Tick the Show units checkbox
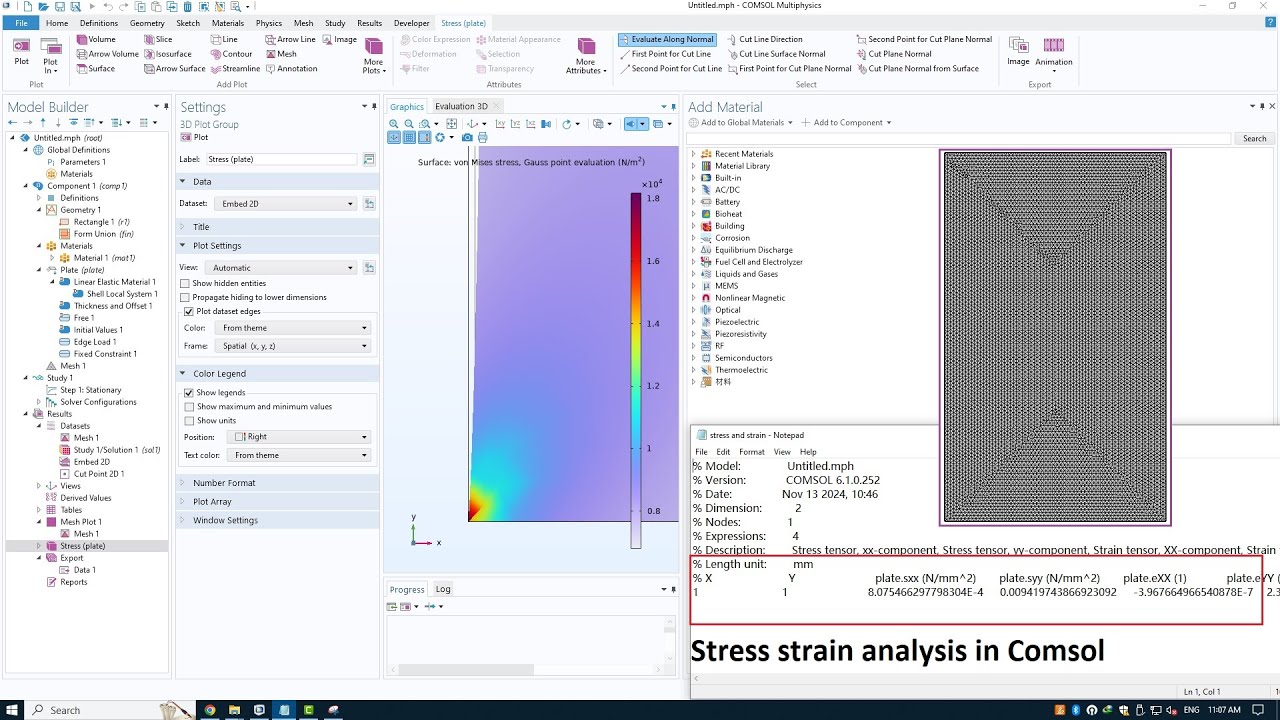Screen dimensions: 1280x720 [x=189, y=421]
